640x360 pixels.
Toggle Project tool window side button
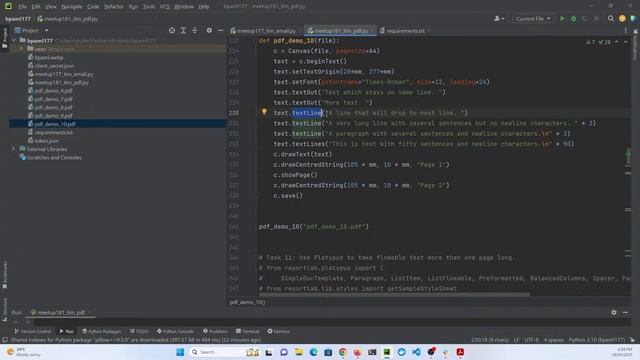coord(5,38)
